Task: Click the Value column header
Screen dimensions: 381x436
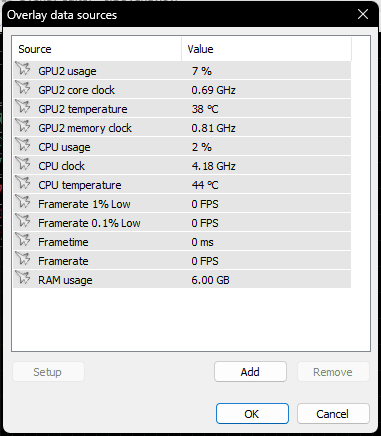Action: pyautogui.click(x=266, y=49)
